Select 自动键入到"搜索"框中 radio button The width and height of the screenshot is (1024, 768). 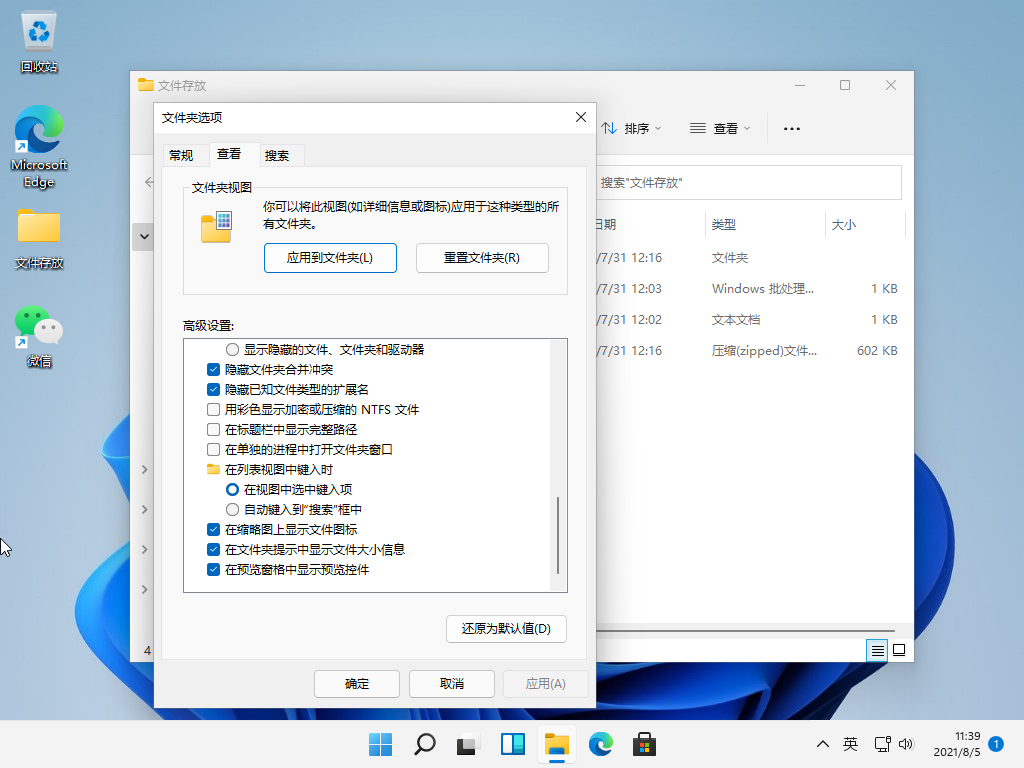233,509
